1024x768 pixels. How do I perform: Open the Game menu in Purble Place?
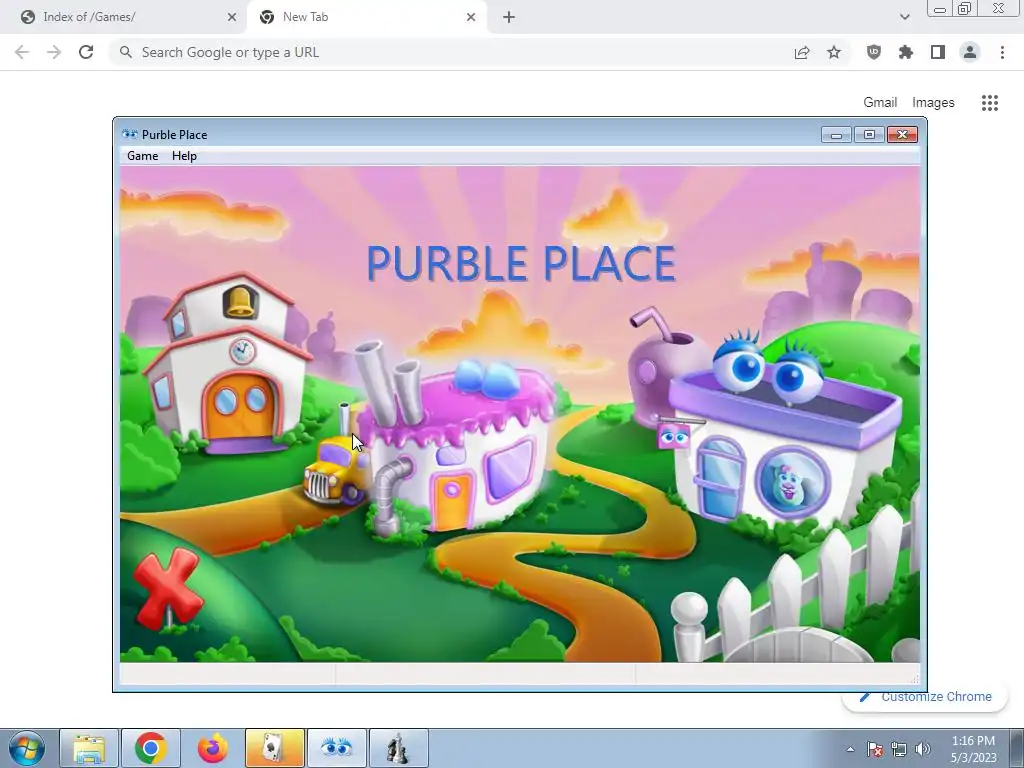click(x=142, y=155)
